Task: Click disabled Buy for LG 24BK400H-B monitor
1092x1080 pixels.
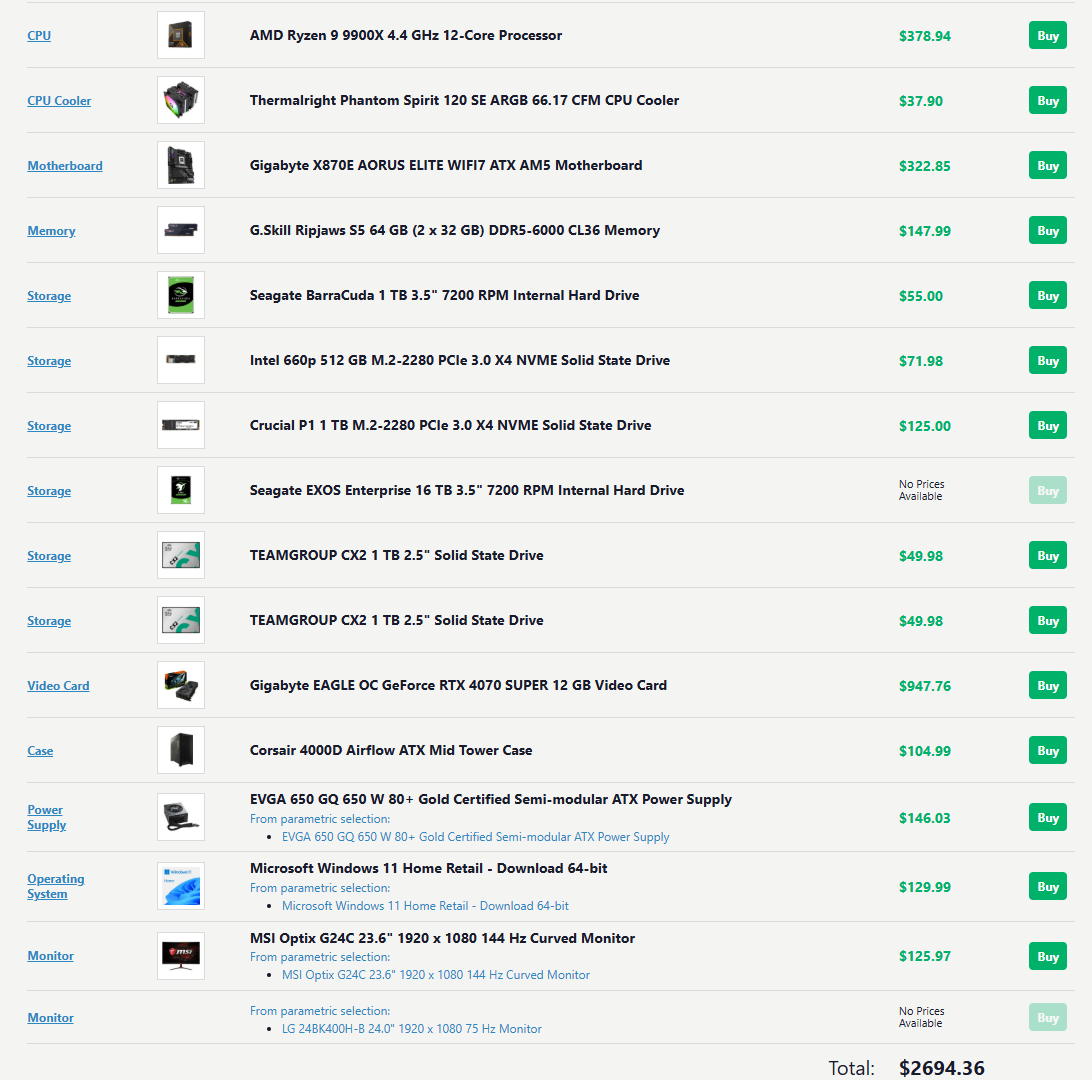Action: pyautogui.click(x=1047, y=1017)
